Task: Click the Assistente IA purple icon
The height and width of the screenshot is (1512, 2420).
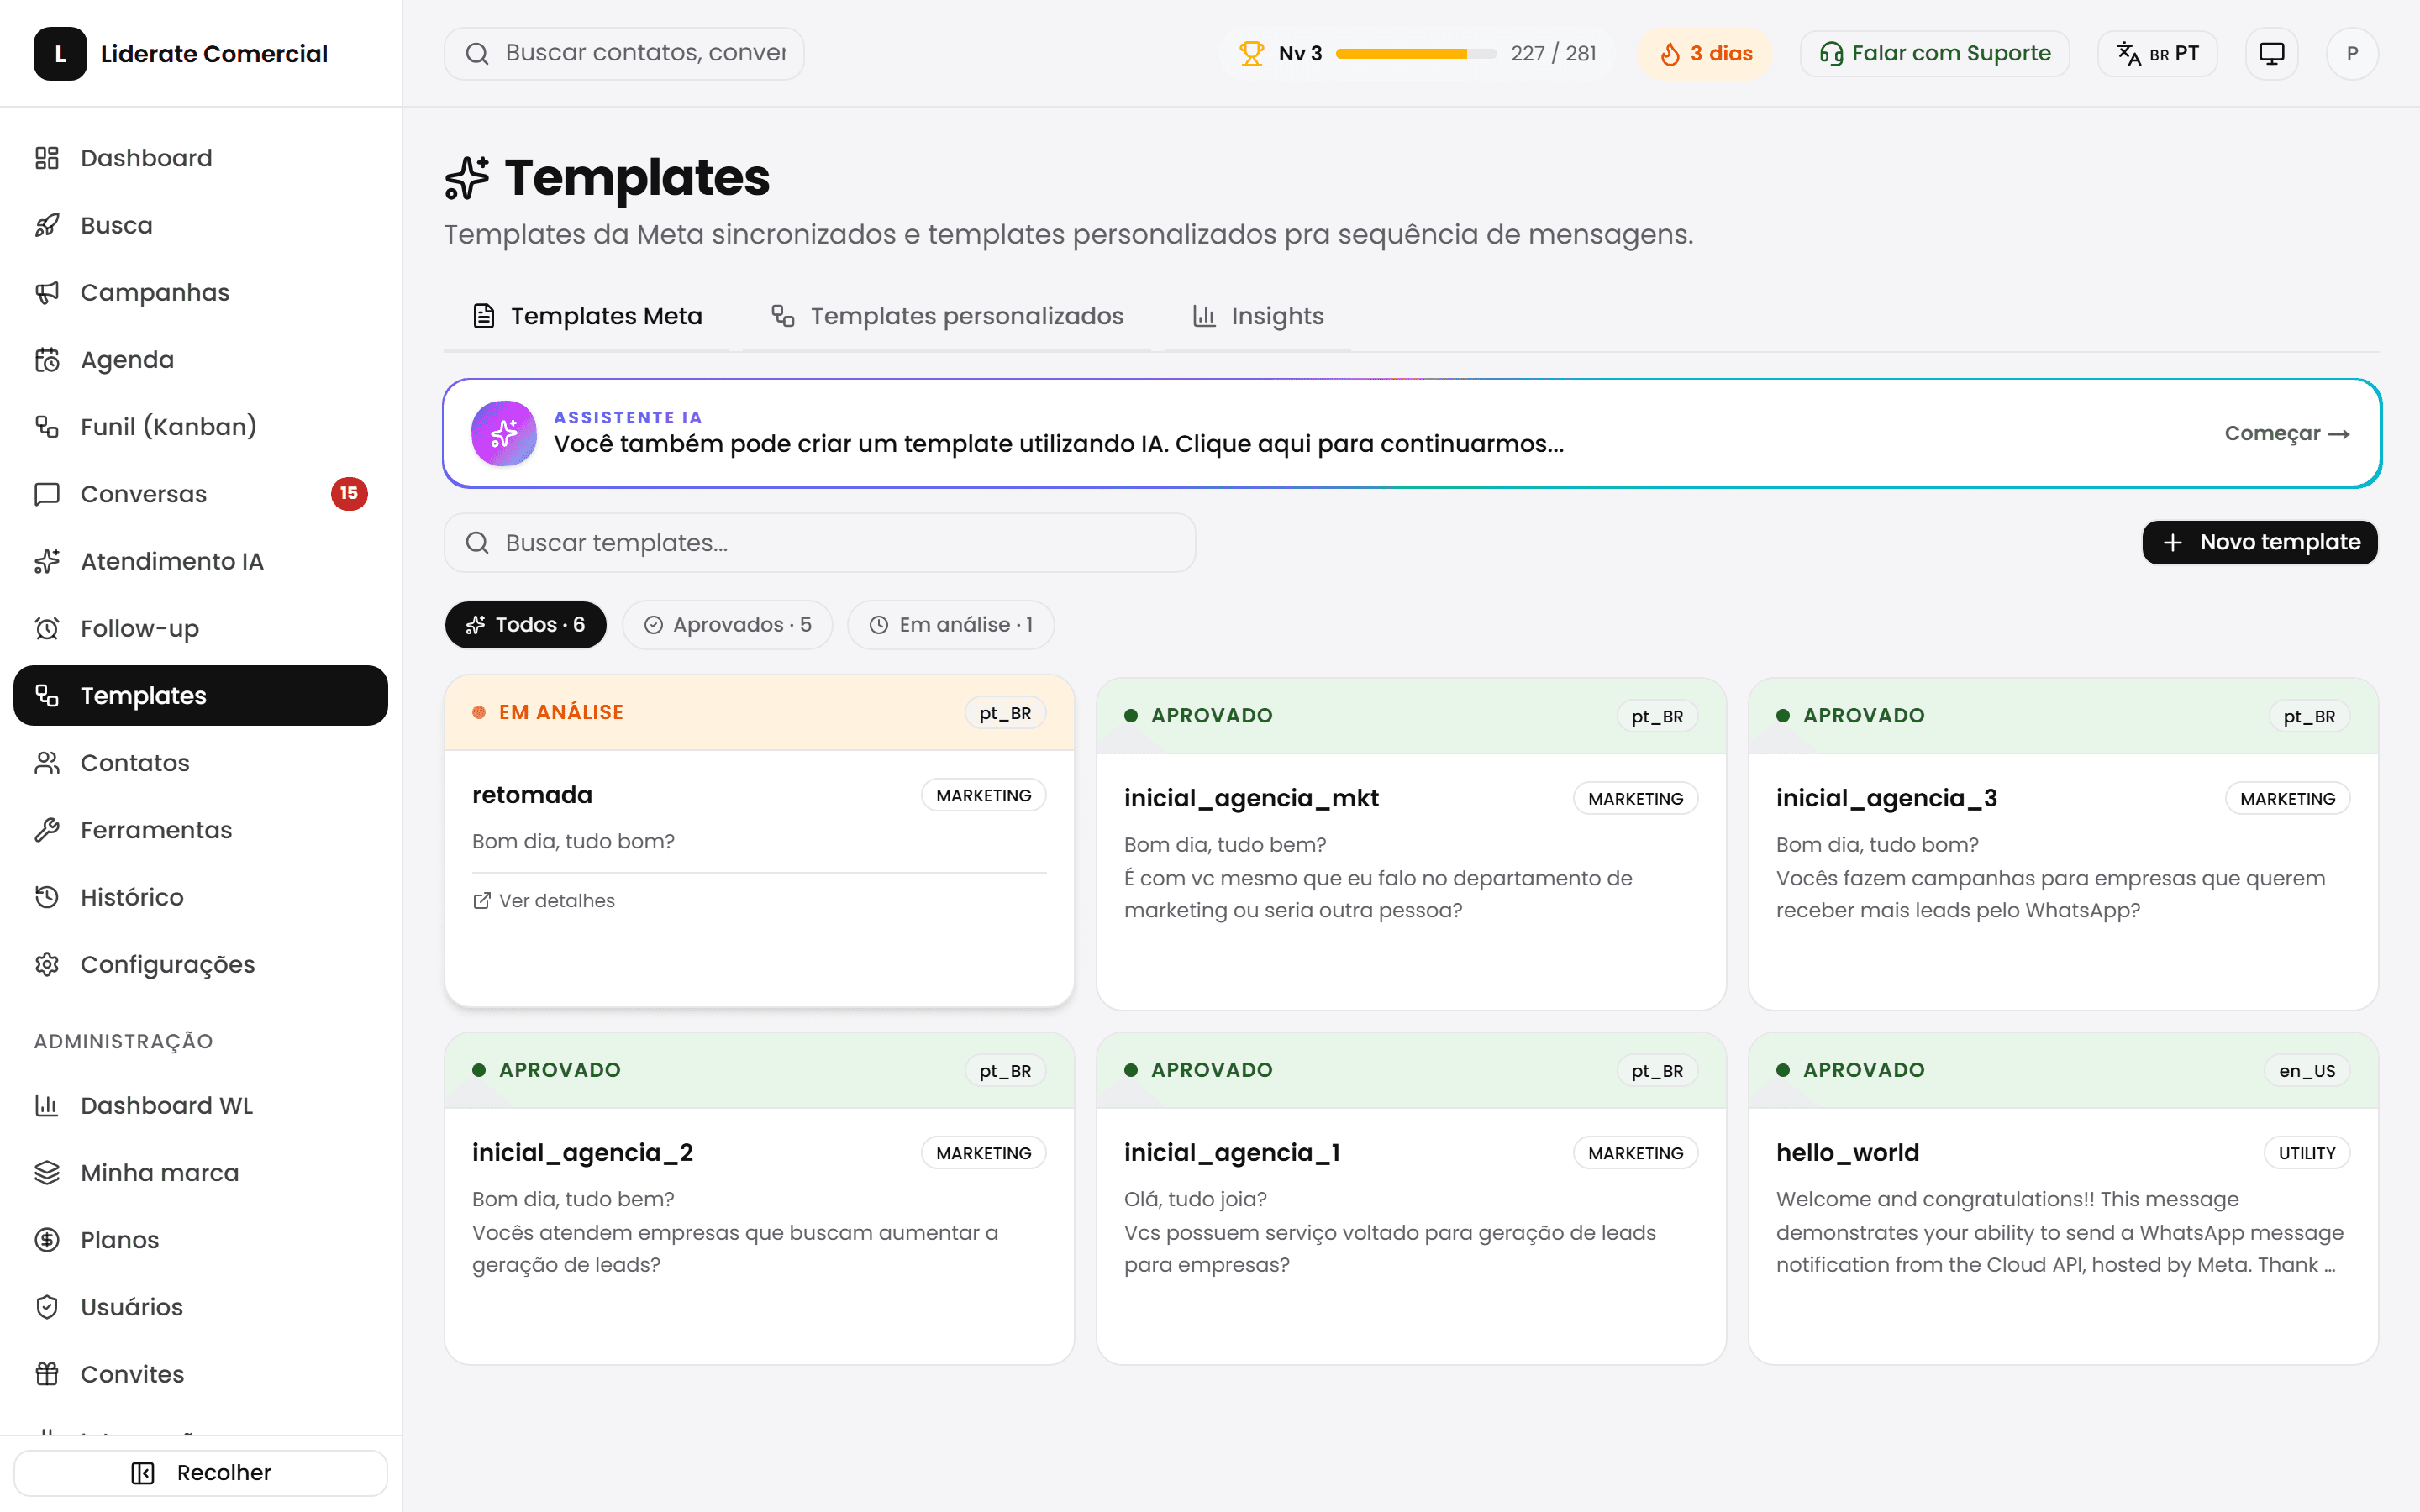Action: click(504, 433)
